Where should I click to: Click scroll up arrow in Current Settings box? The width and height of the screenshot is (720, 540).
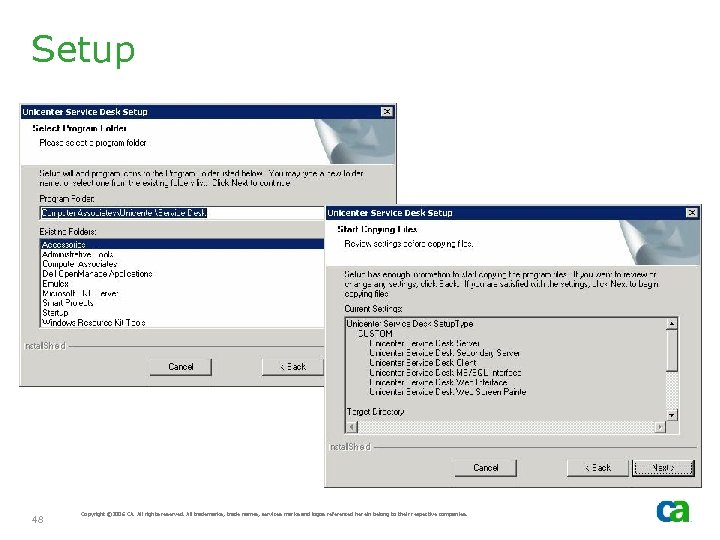pyautogui.click(x=672, y=324)
